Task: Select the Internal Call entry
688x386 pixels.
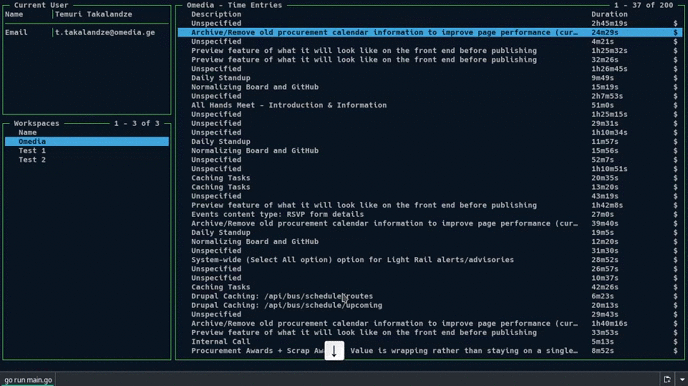Action: 430,342
